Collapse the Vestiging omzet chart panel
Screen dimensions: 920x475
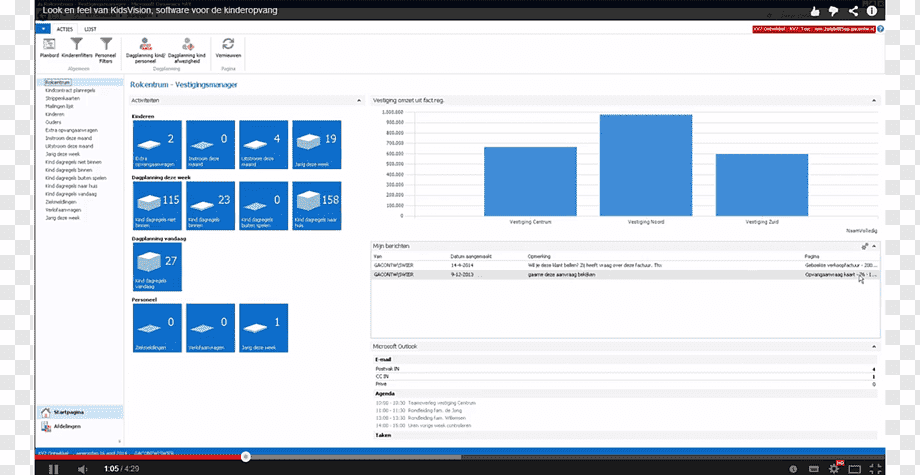(x=874, y=101)
